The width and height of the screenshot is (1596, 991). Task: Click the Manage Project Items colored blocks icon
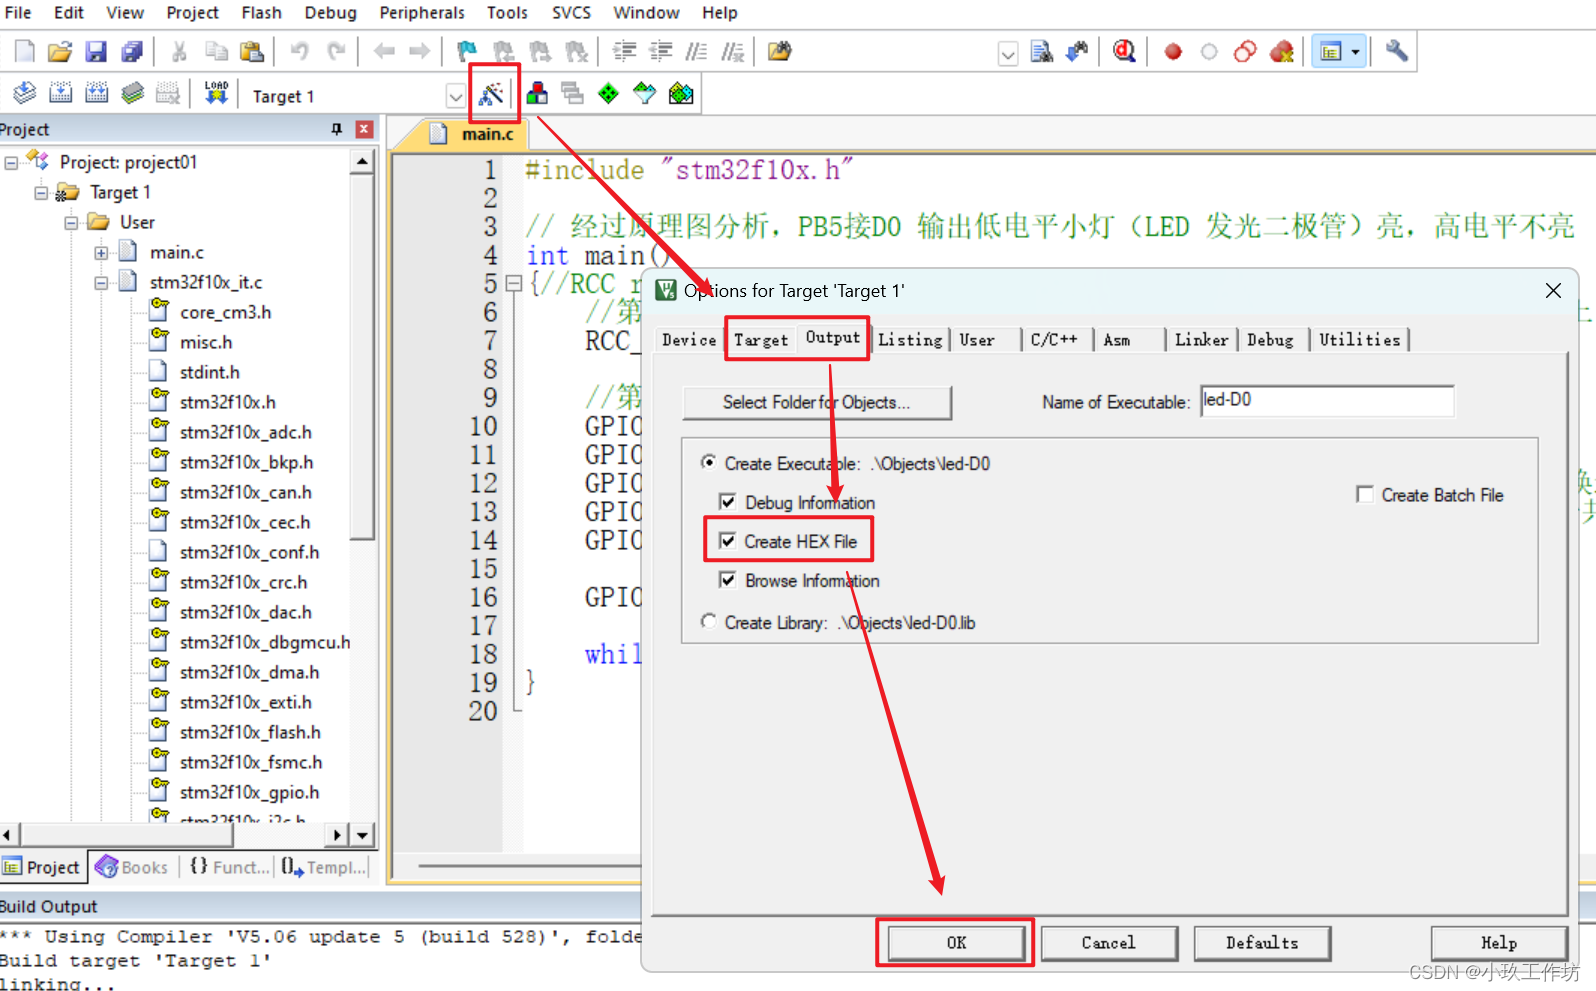click(537, 94)
